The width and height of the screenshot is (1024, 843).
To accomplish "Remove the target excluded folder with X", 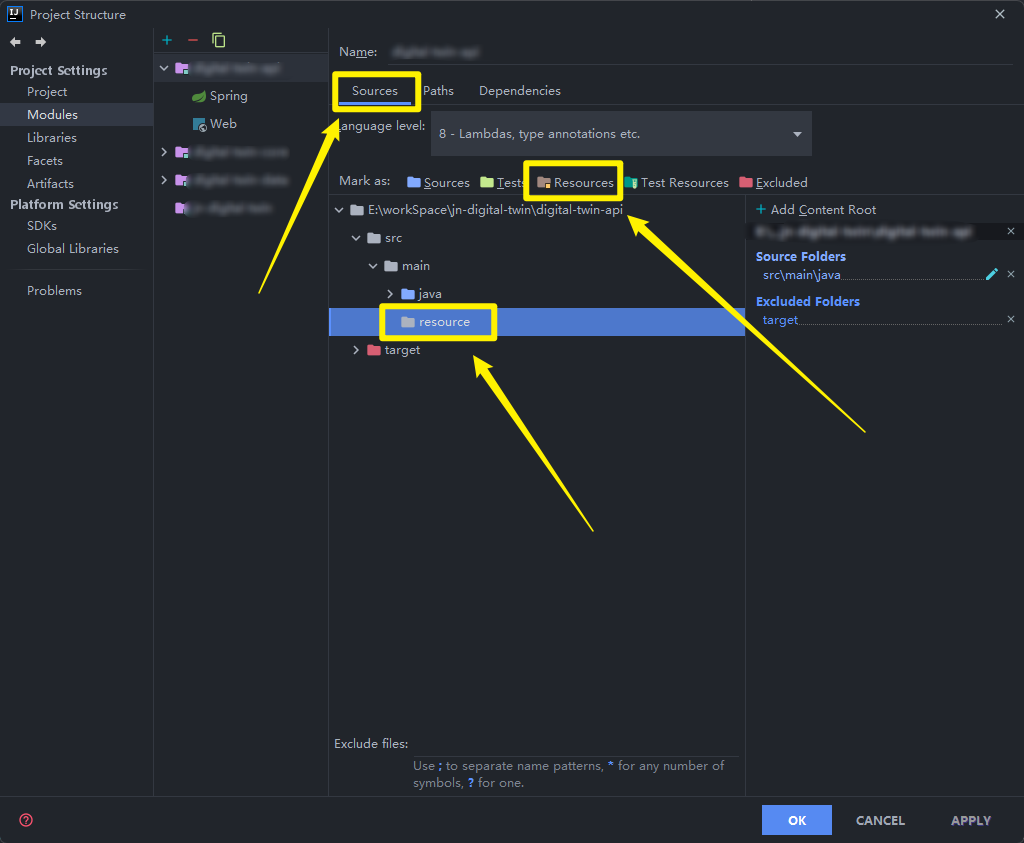I will (1010, 320).
